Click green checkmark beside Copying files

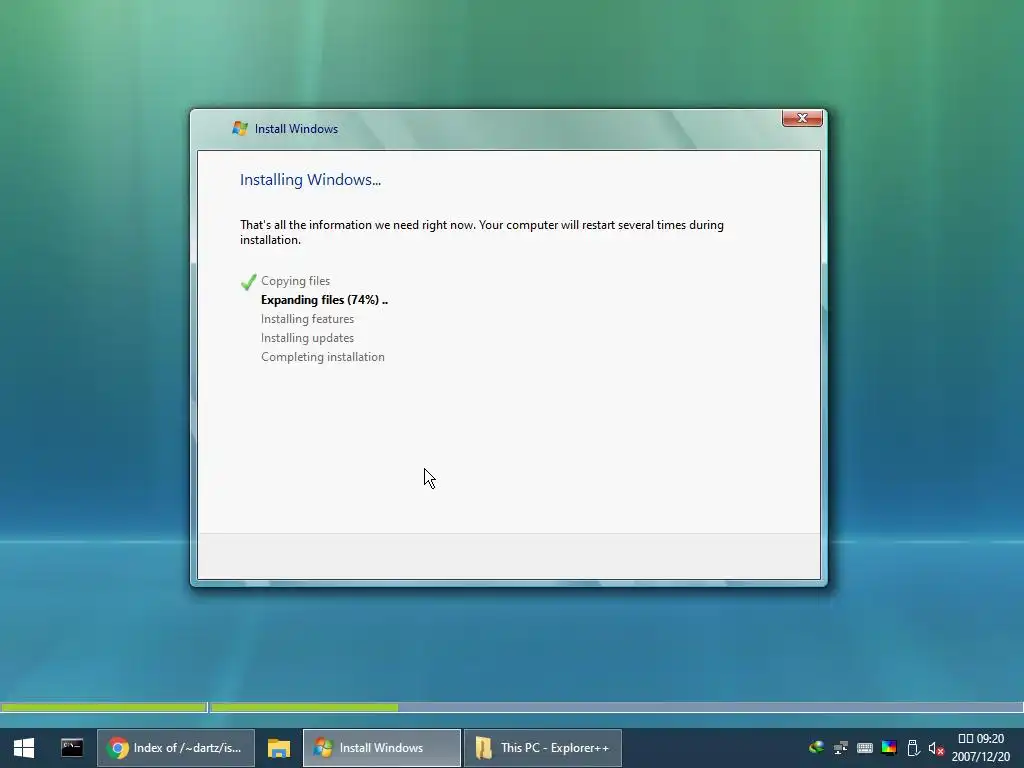coord(248,281)
